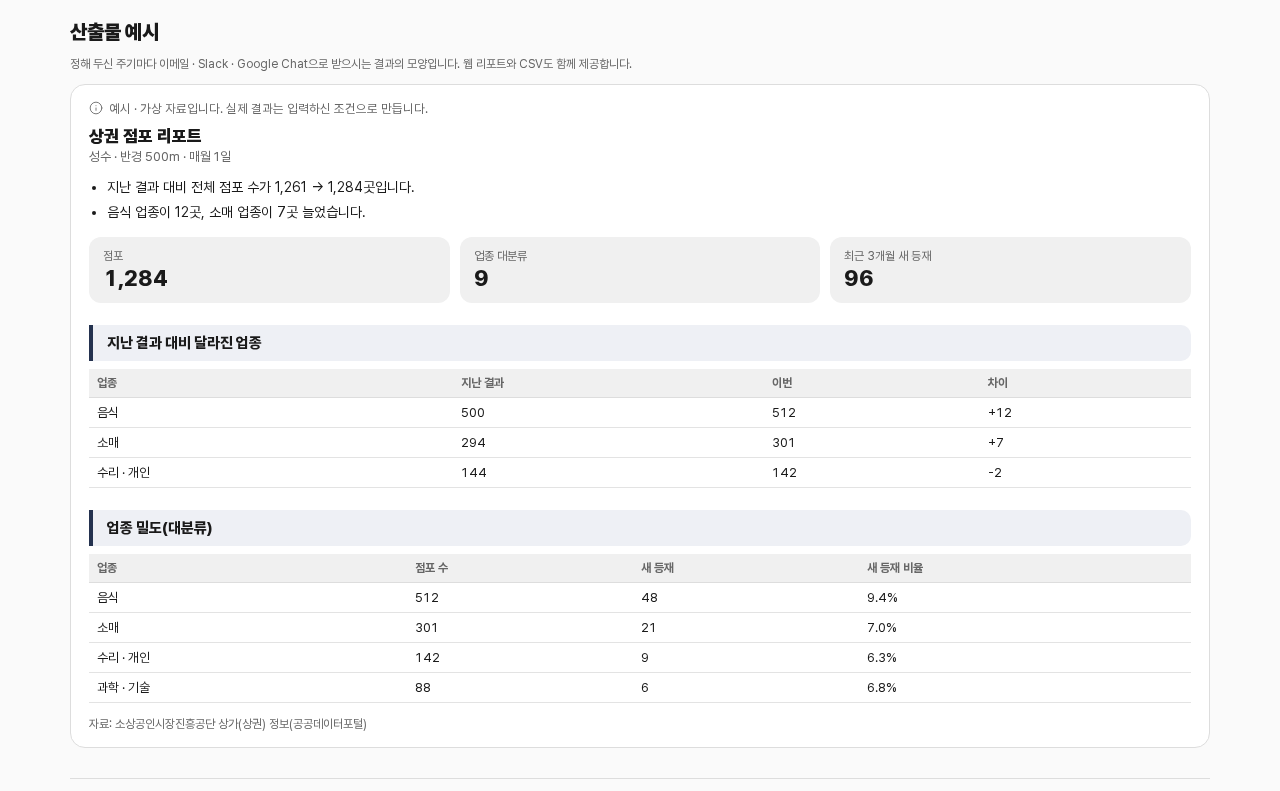
Task: Click the -2 difference value
Action: (x=995, y=472)
